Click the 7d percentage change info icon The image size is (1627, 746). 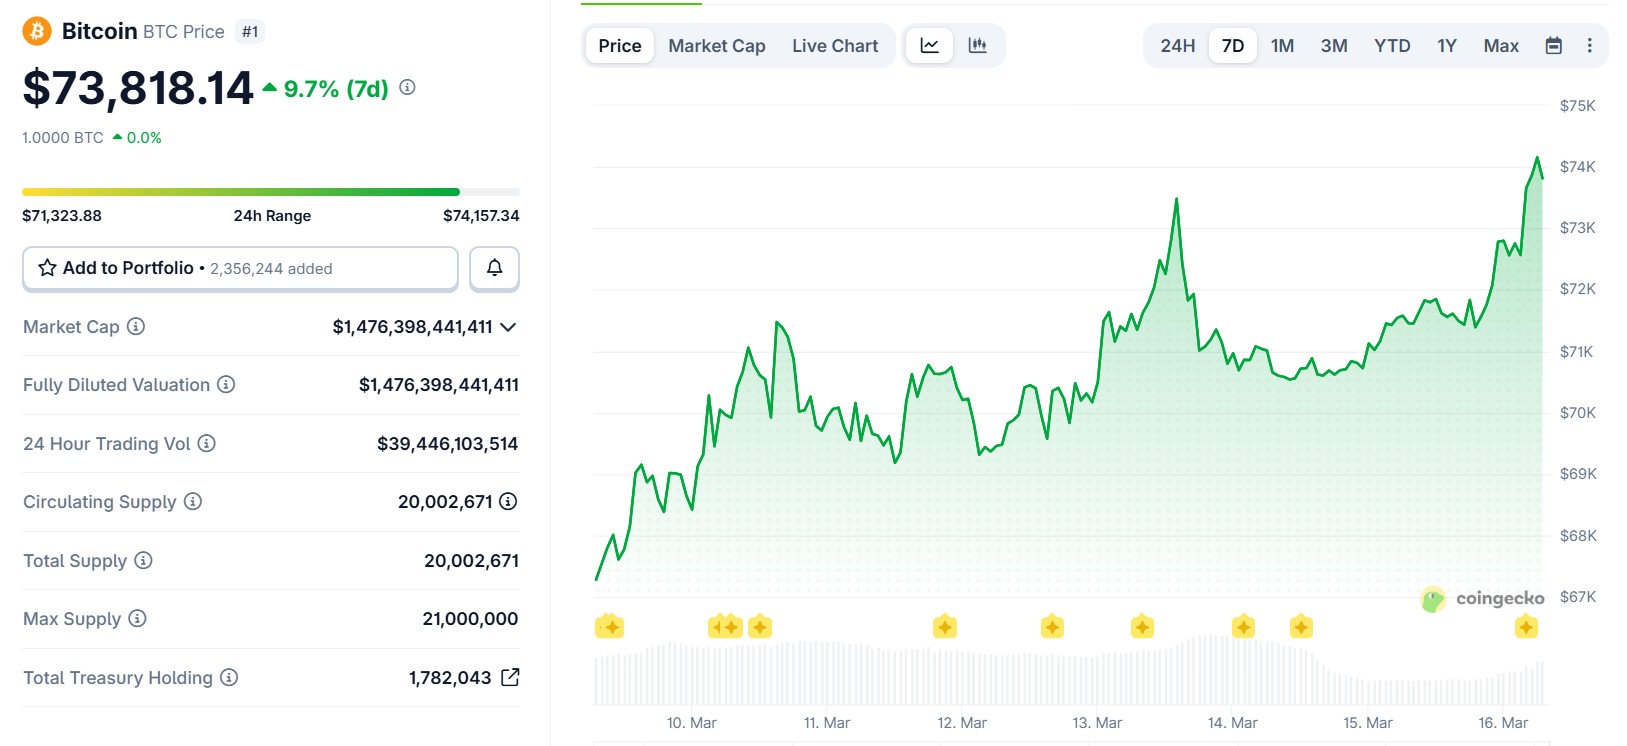[407, 88]
